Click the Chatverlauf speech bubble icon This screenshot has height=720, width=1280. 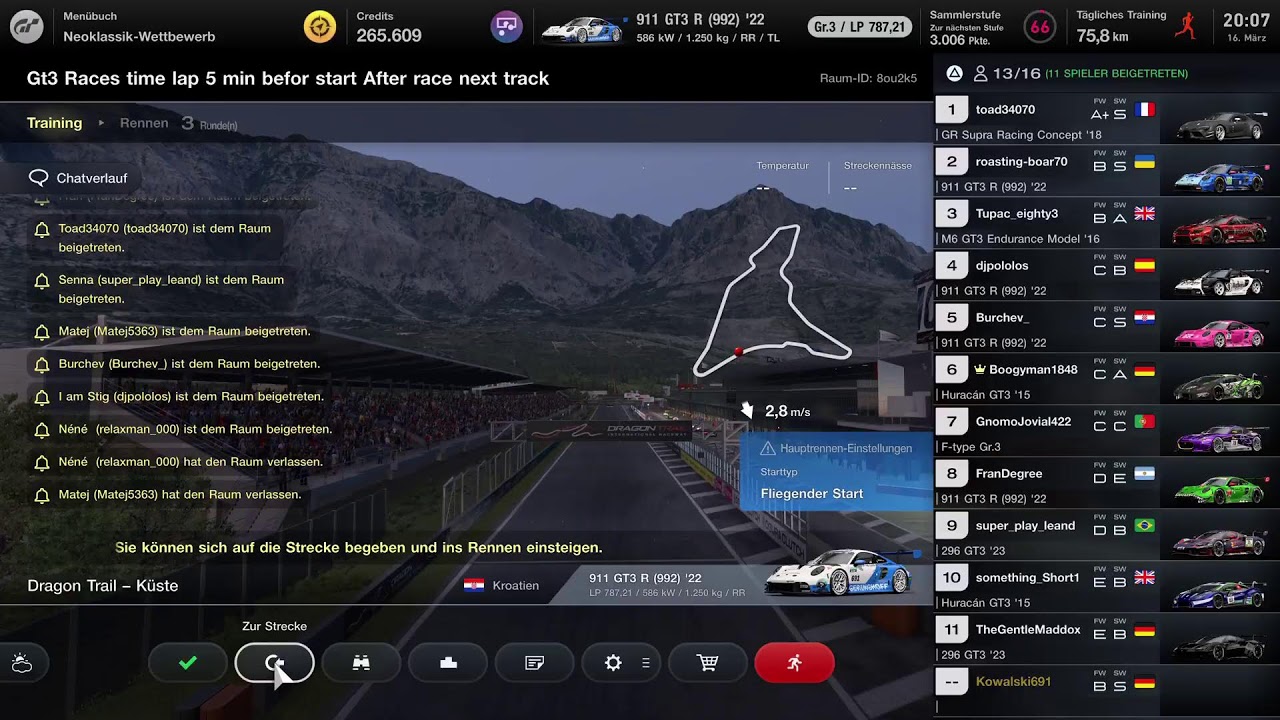tap(39, 178)
